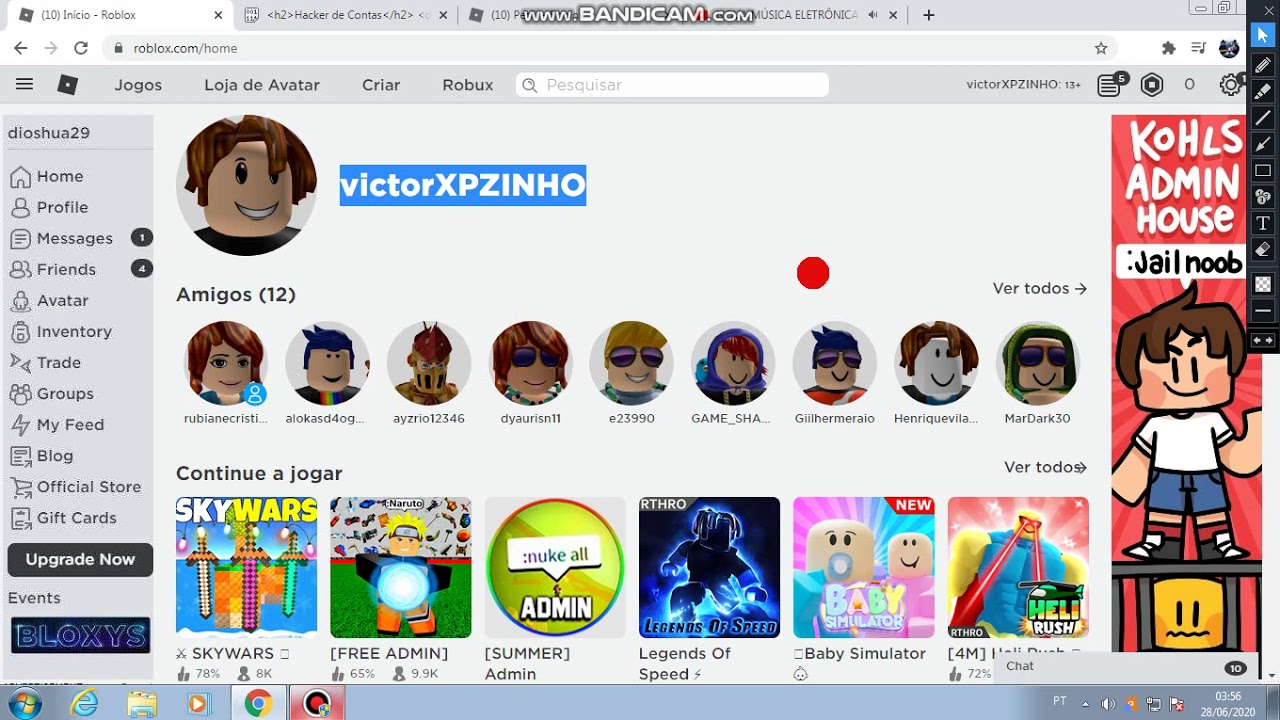Open the Loja de Avatar menu
Image resolution: width=1280 pixels, height=720 pixels.
[262, 85]
